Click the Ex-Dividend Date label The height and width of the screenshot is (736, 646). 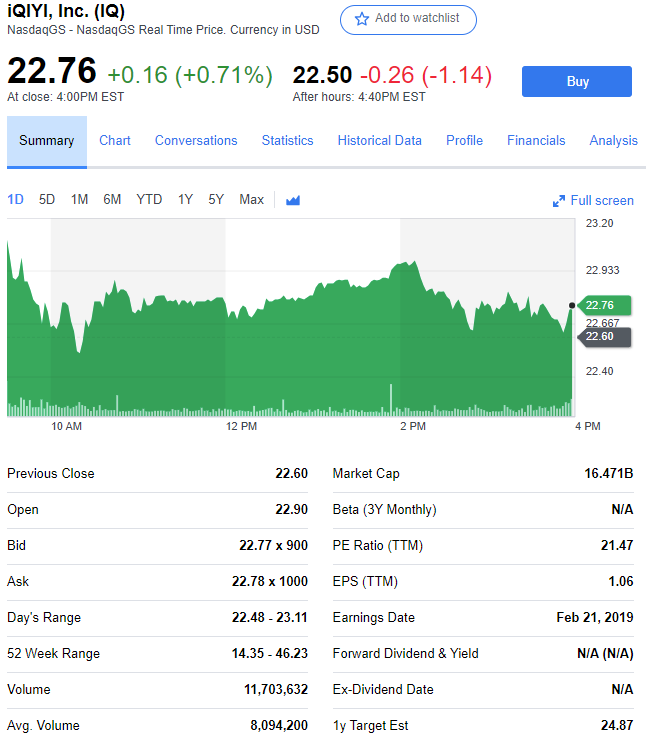coord(383,690)
